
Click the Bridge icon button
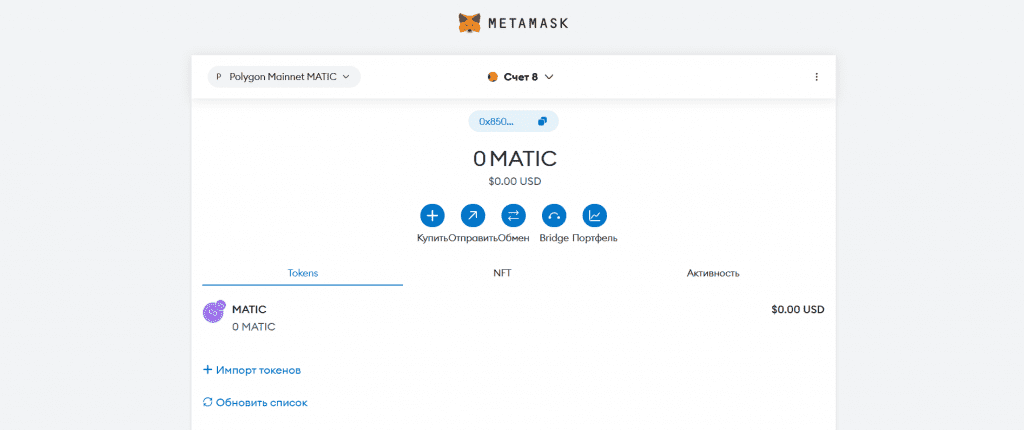click(554, 215)
